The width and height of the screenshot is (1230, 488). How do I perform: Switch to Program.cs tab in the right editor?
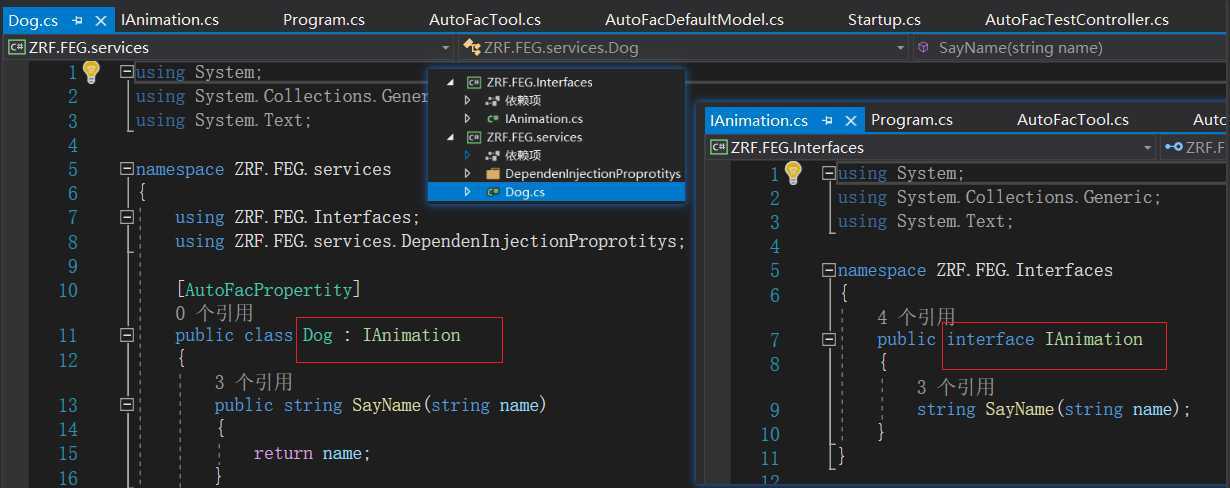tap(912, 119)
